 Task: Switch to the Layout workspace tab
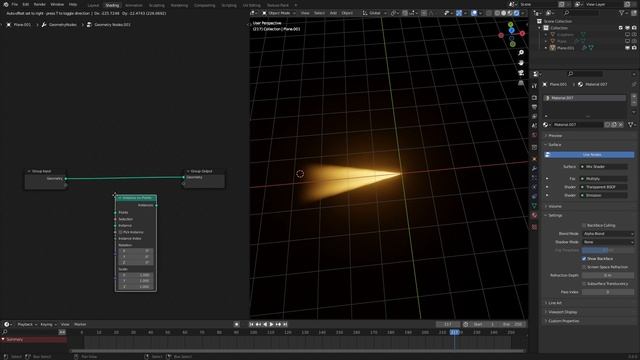point(93,5)
